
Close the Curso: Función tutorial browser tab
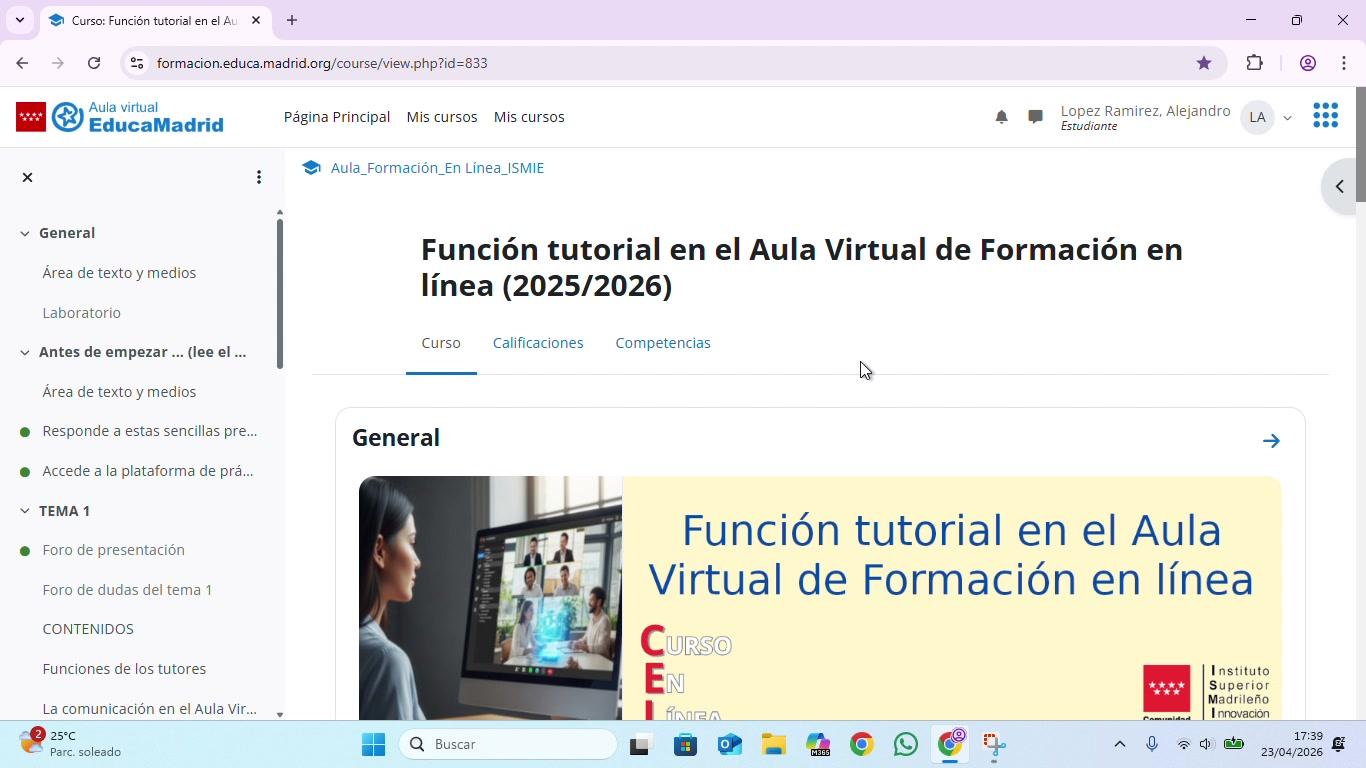tap(256, 20)
